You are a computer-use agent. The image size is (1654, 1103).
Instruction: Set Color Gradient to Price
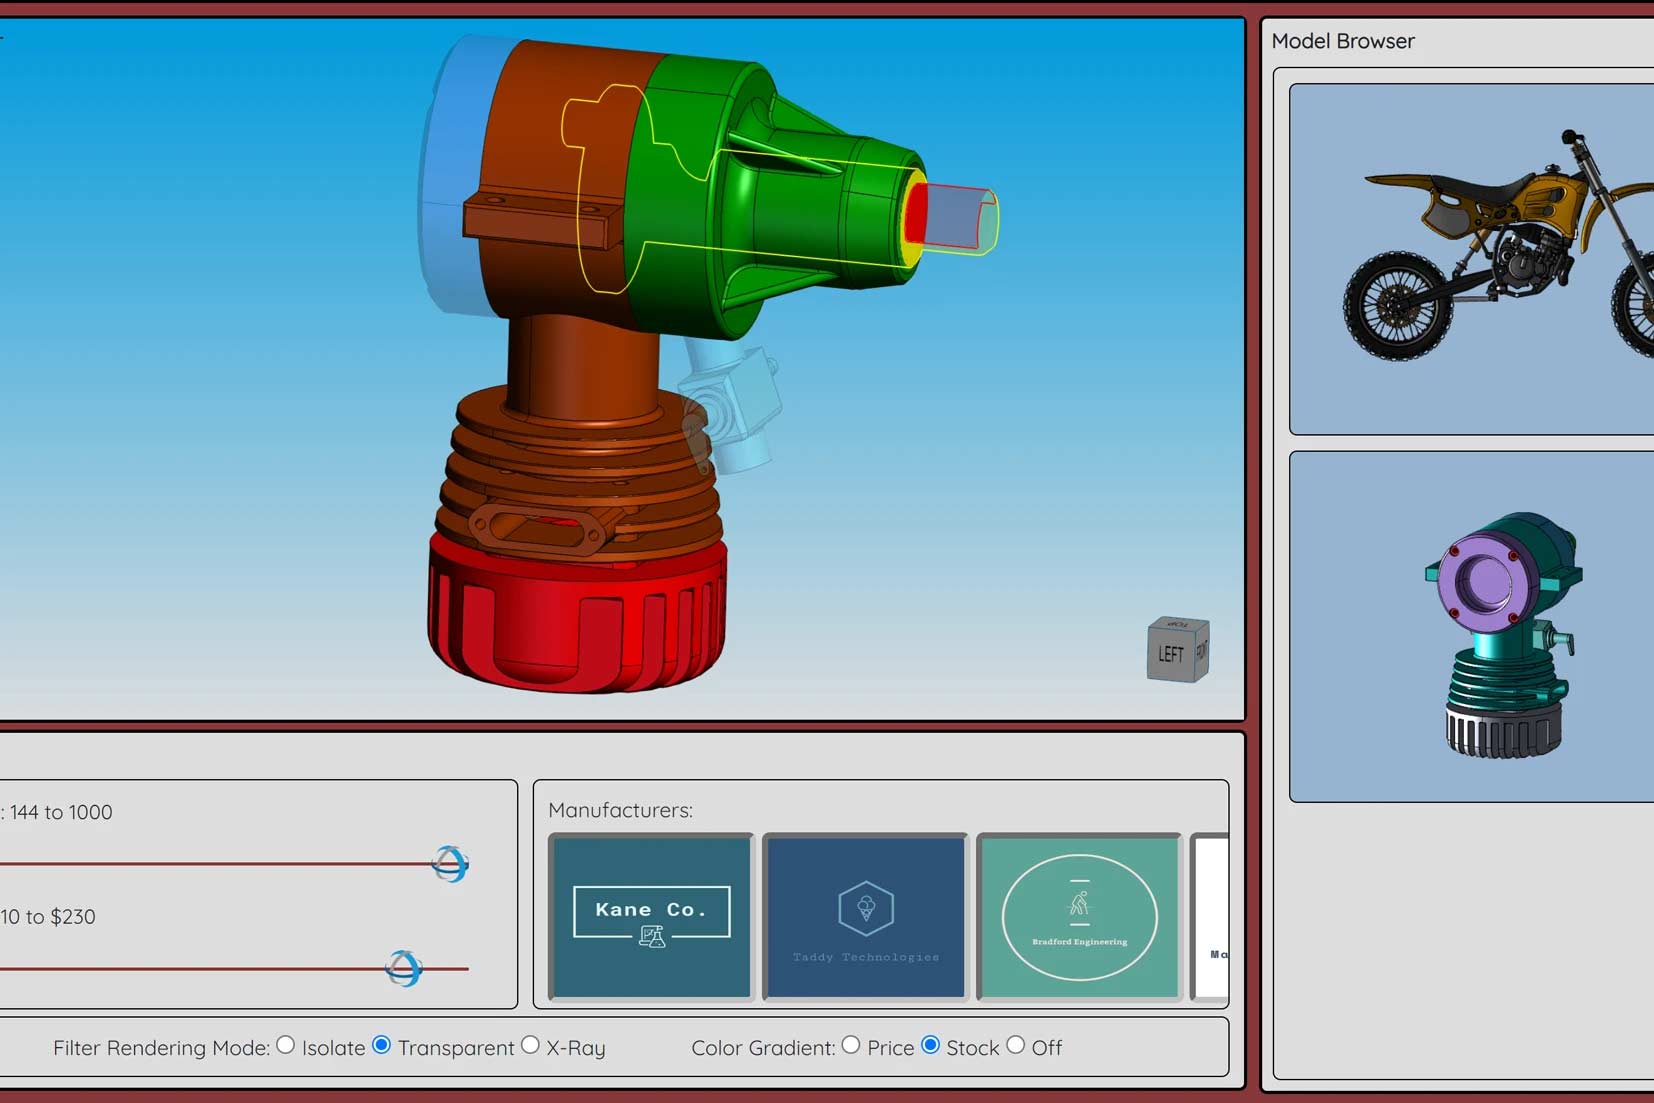851,1045
